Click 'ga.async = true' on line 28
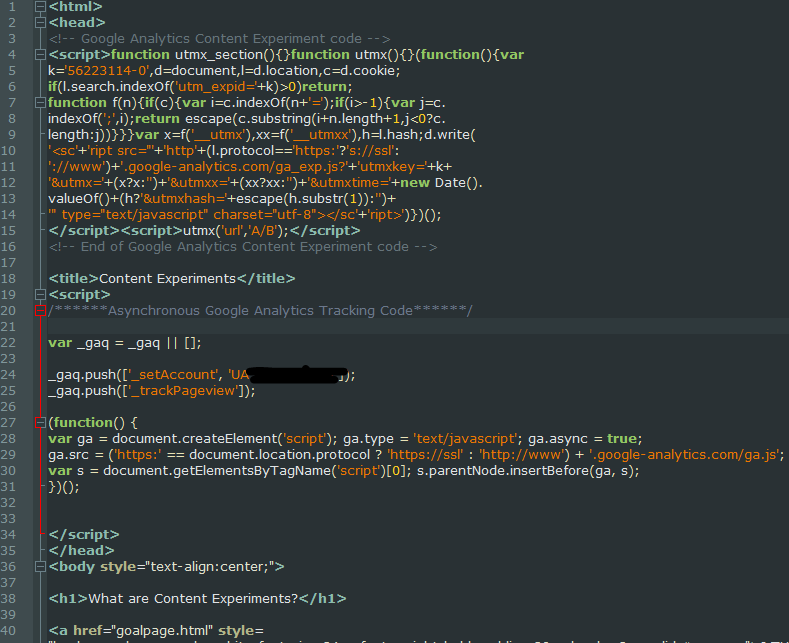Viewport: 789px width, 643px height. (583, 439)
